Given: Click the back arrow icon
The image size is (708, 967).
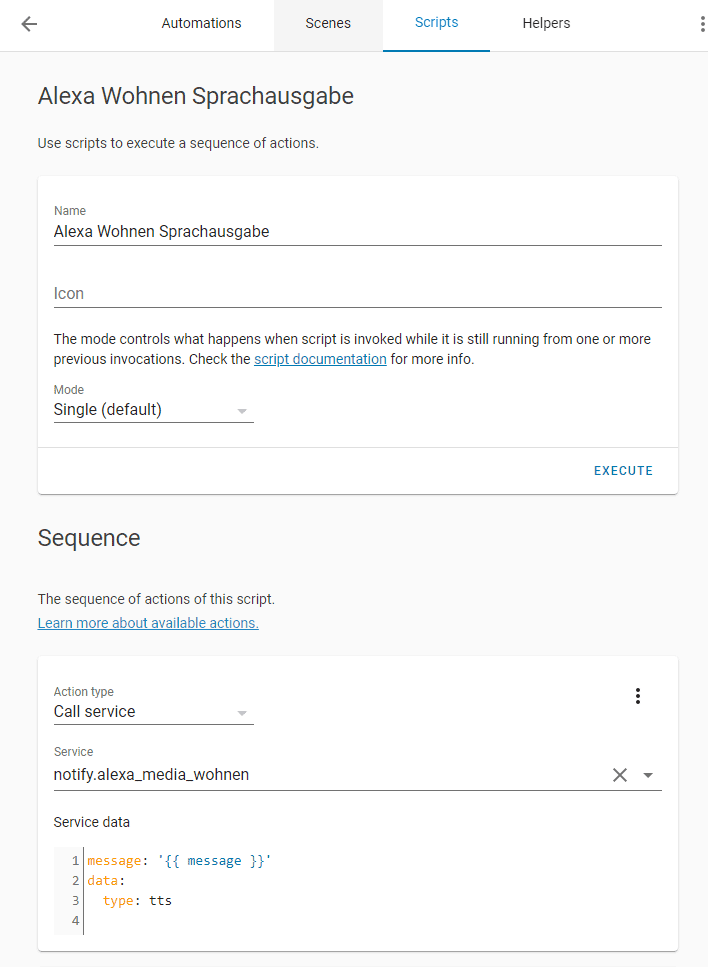Looking at the screenshot, I should (29, 24).
